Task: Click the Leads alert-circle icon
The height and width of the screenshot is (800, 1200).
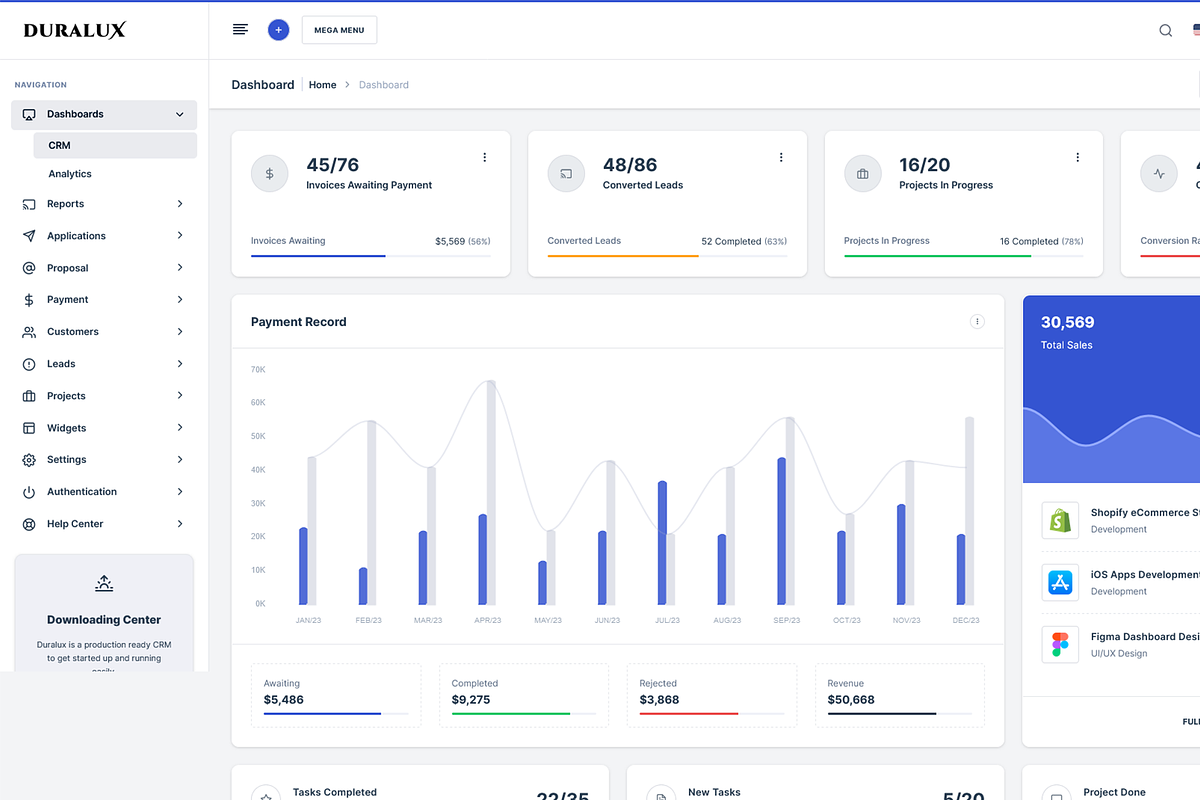Action: [28, 364]
